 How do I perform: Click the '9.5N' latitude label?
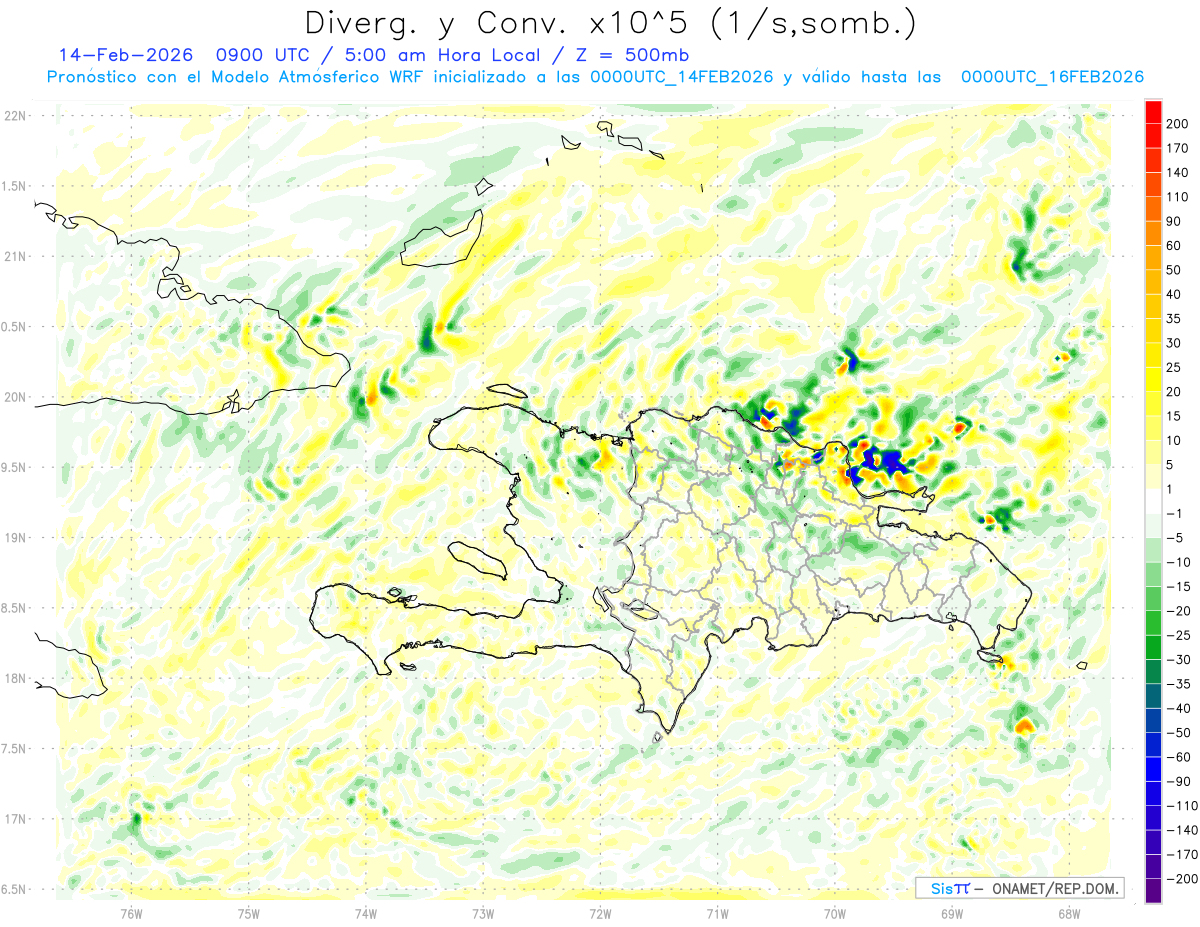(14, 467)
